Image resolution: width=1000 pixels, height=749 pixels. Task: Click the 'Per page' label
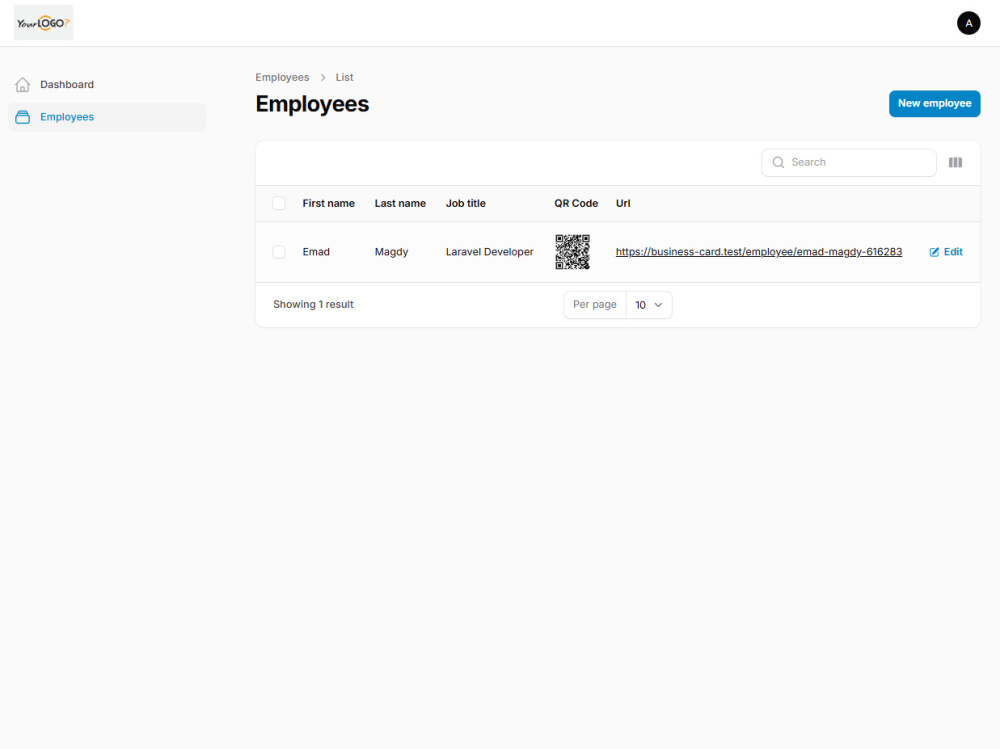coord(594,304)
